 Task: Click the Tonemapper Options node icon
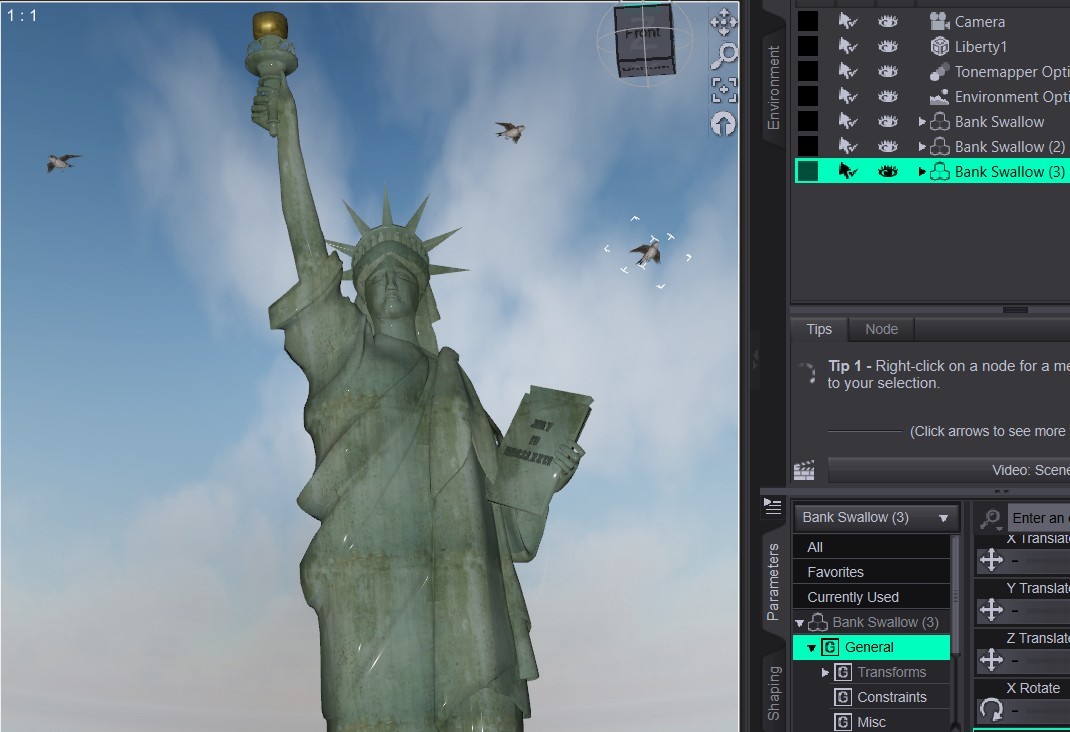tap(940, 72)
